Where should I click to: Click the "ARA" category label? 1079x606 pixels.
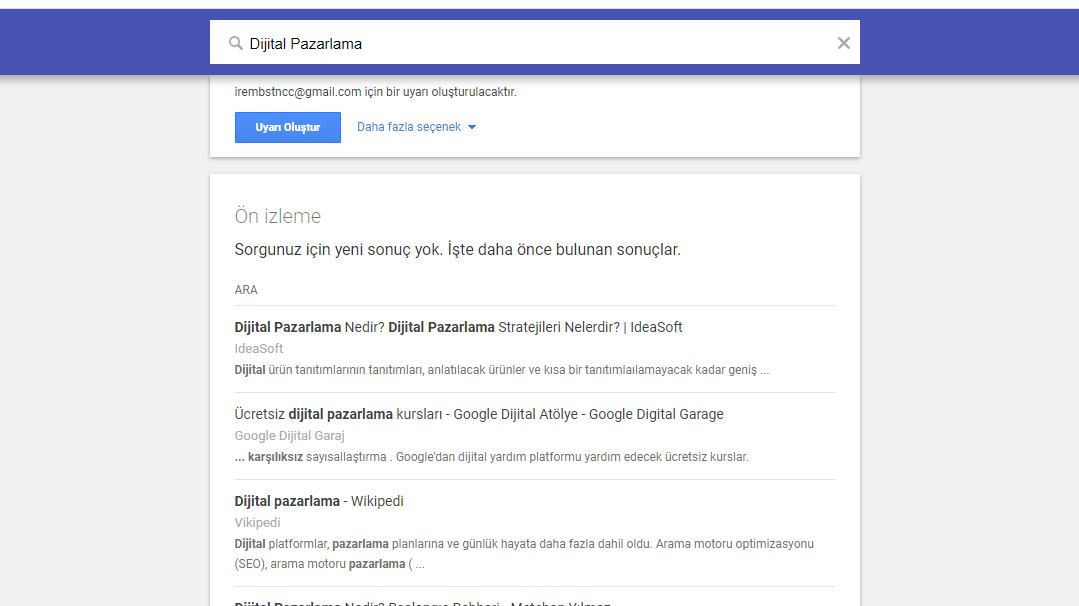[245, 289]
